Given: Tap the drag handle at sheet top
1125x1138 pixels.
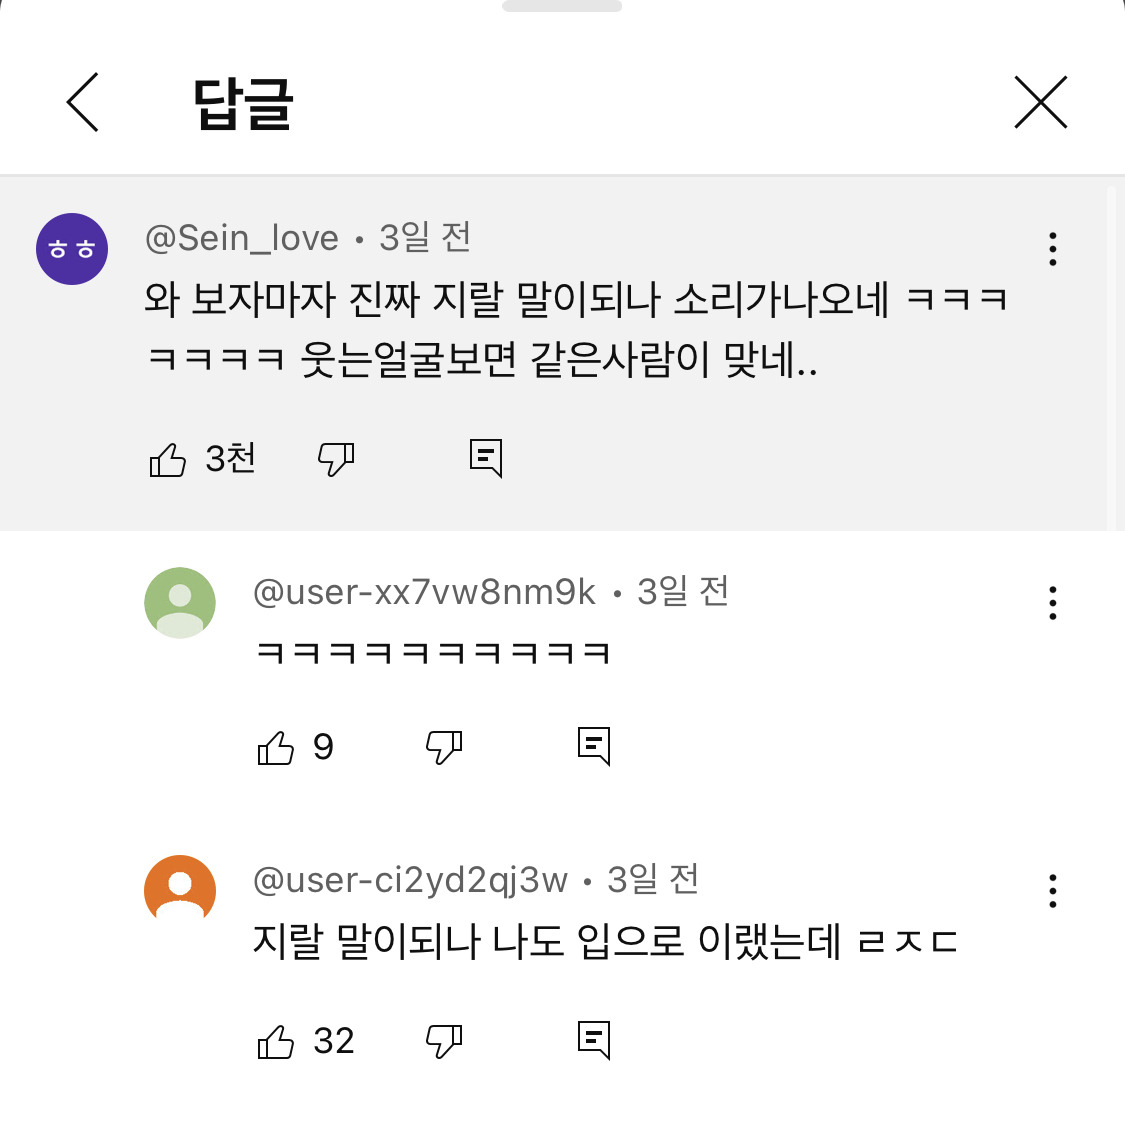Looking at the screenshot, I should pos(562,6).
